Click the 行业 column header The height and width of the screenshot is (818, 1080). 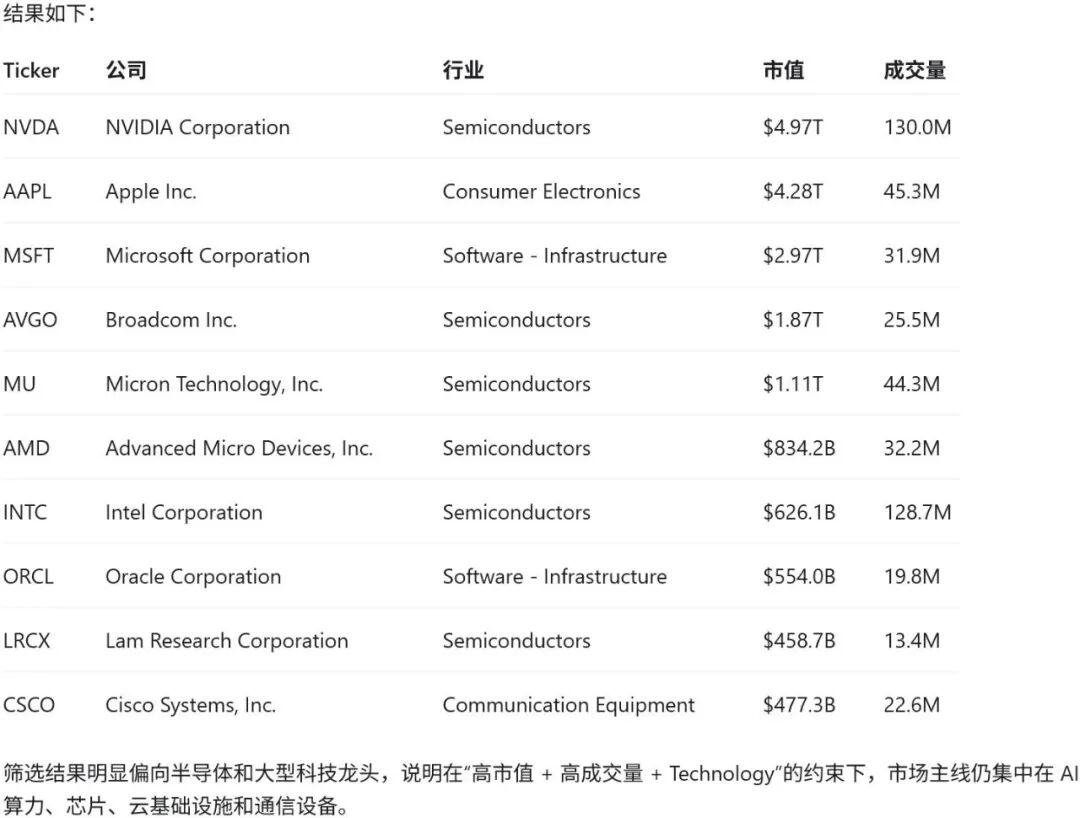tap(463, 70)
